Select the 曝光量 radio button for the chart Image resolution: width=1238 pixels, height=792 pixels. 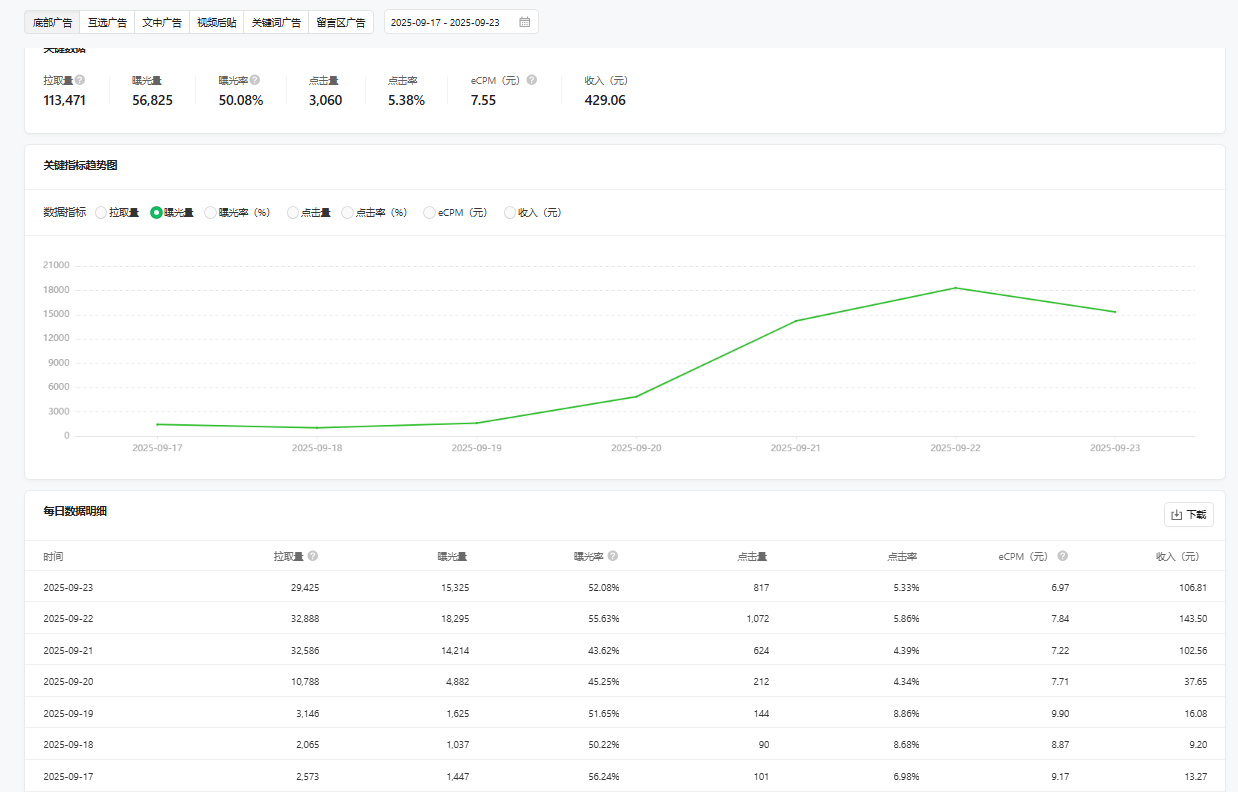tap(156, 212)
